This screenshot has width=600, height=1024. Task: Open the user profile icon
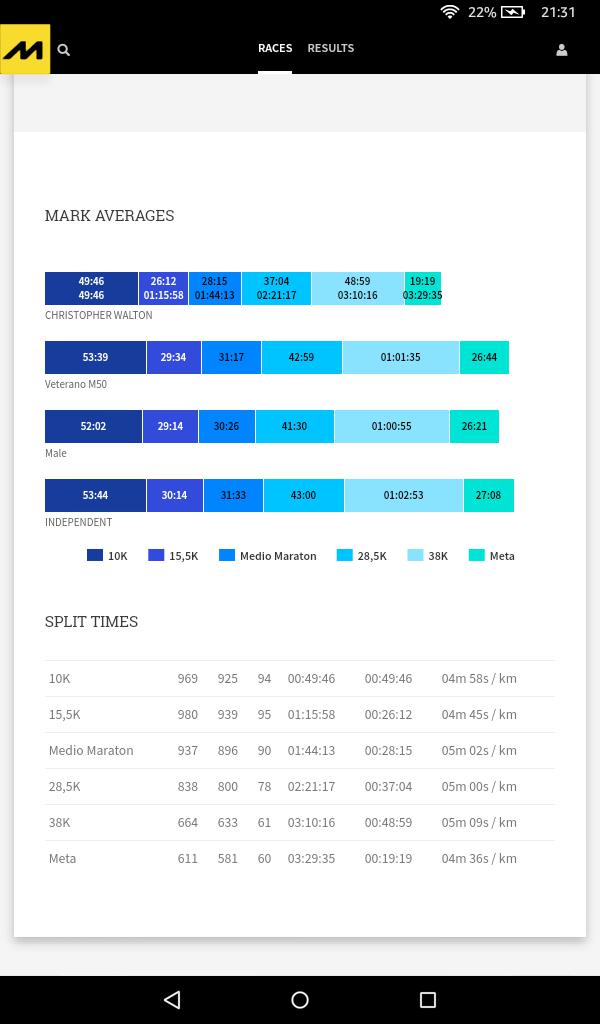[561, 50]
